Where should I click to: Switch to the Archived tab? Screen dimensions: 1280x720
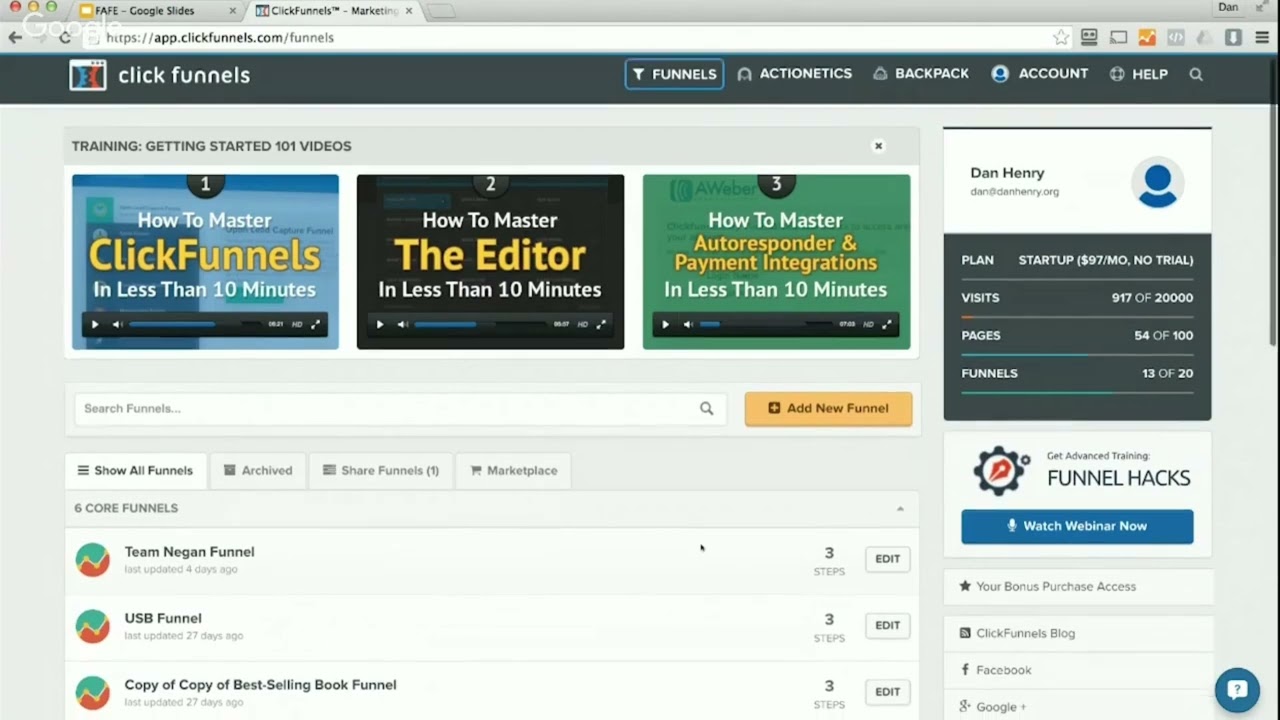[x=258, y=471]
